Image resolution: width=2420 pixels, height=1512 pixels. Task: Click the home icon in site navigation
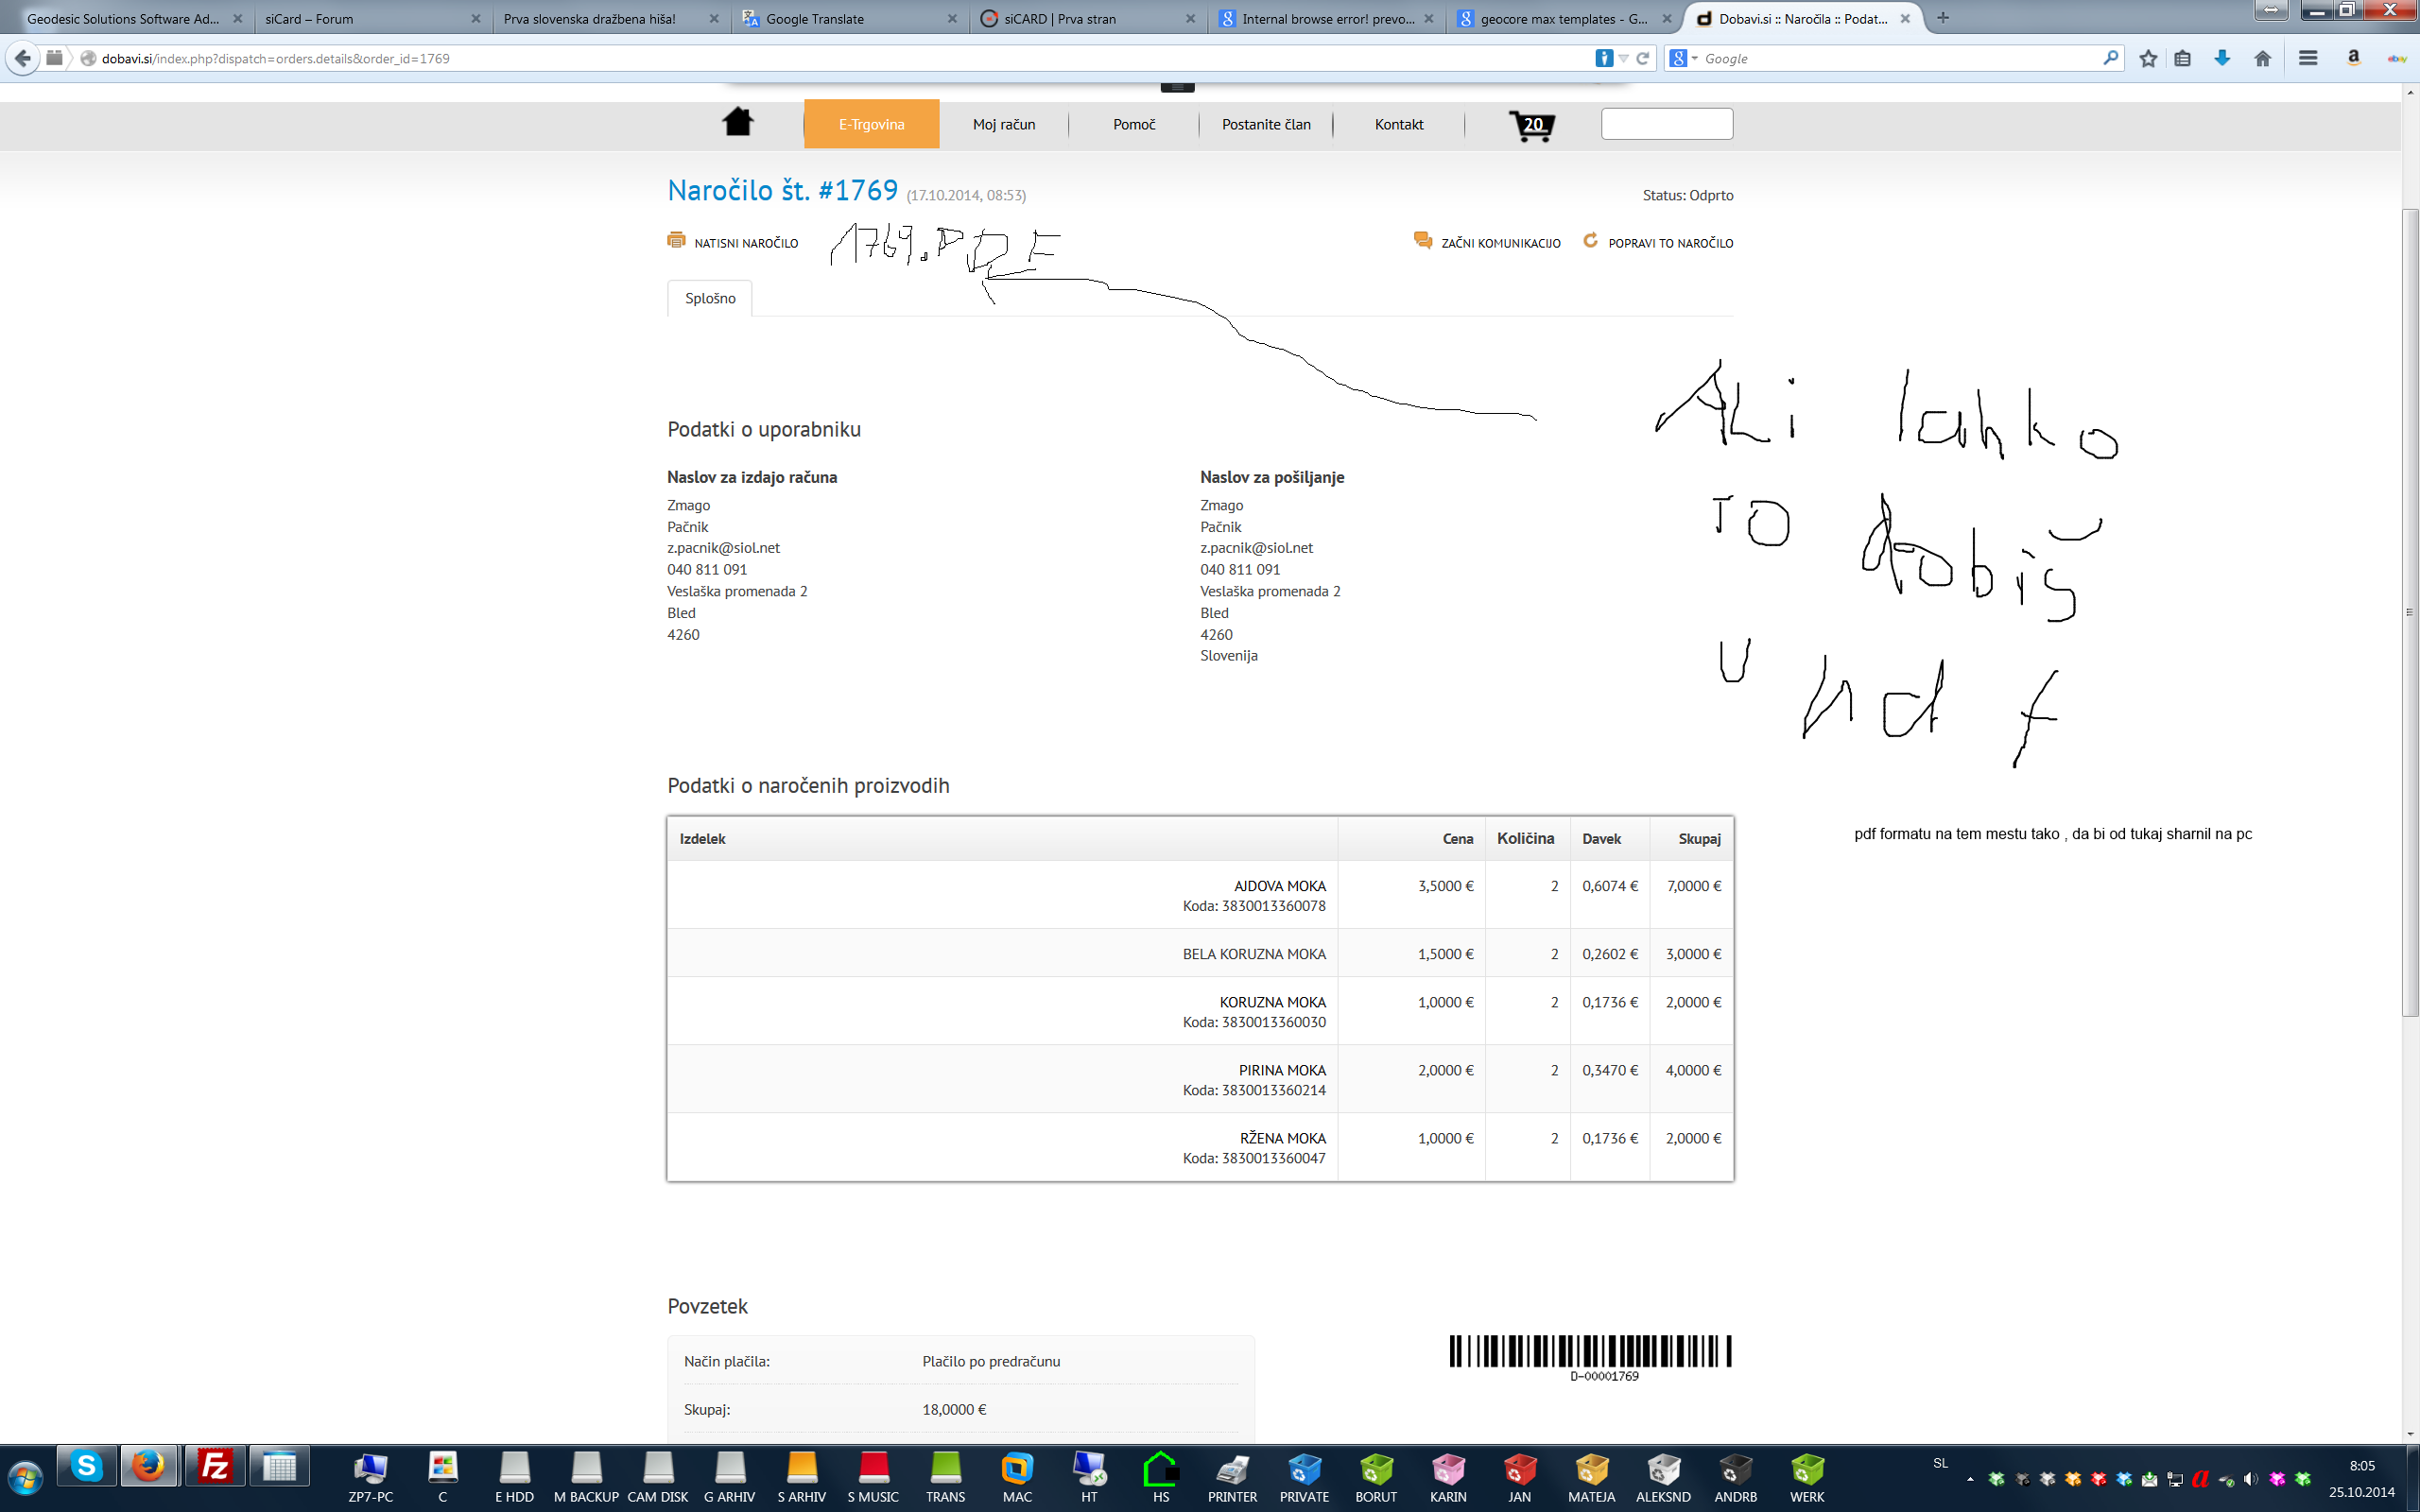pyautogui.click(x=738, y=122)
